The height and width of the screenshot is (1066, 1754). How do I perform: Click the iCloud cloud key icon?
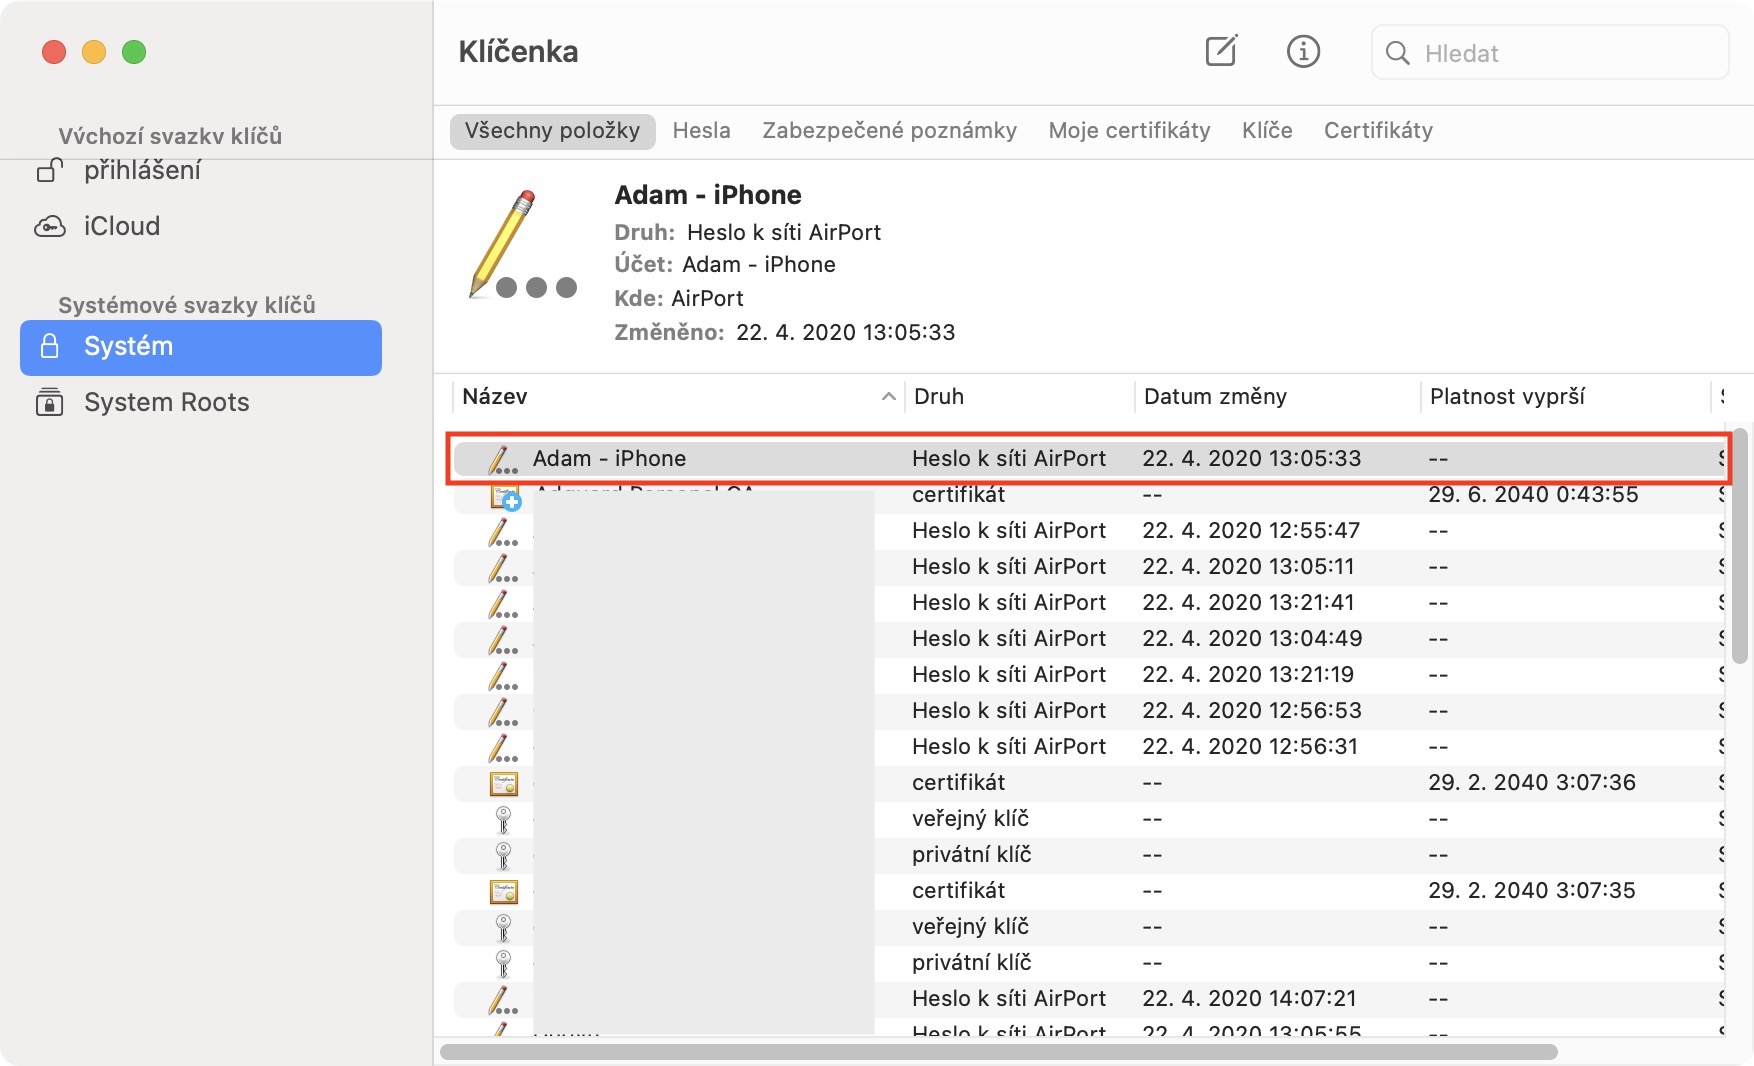point(50,227)
